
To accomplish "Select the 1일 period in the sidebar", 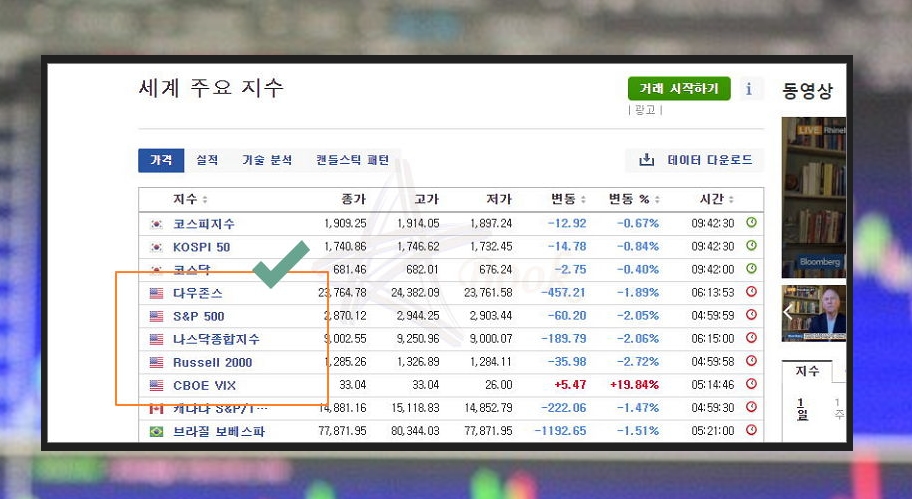I will (802, 409).
